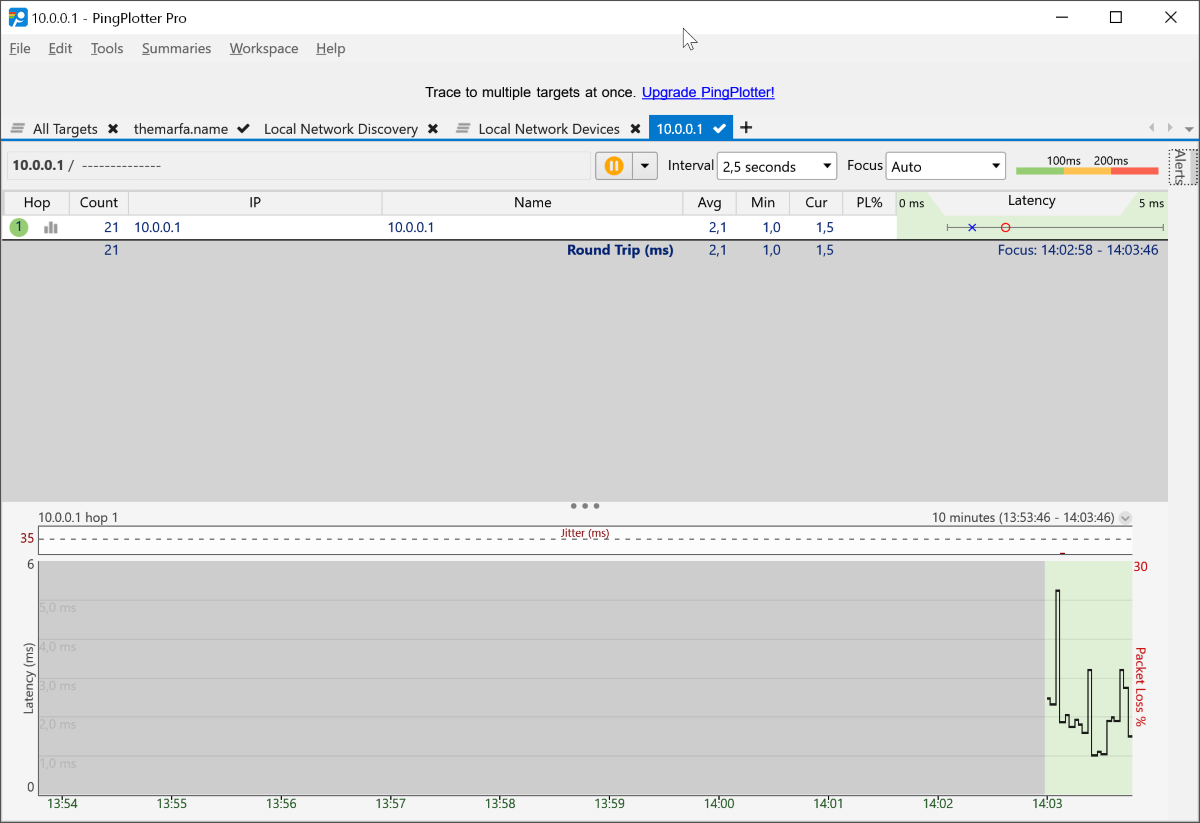Viewport: 1200px width, 823px height.
Task: Click the red circle marker in latency graph
Action: [1005, 228]
